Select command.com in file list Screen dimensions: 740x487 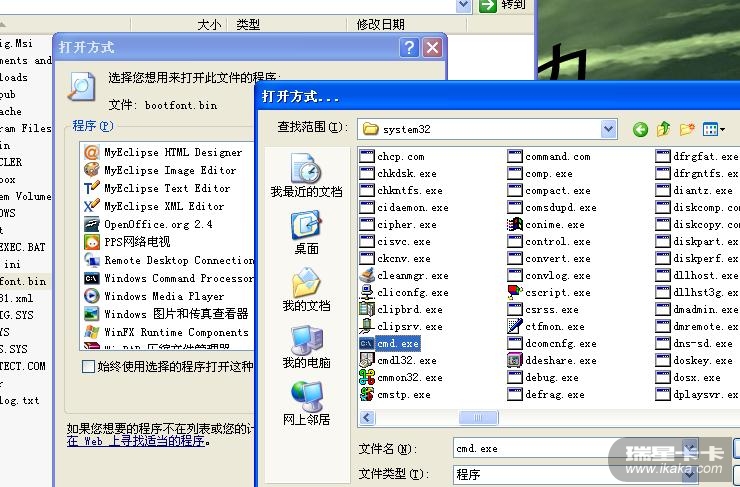click(x=549, y=156)
